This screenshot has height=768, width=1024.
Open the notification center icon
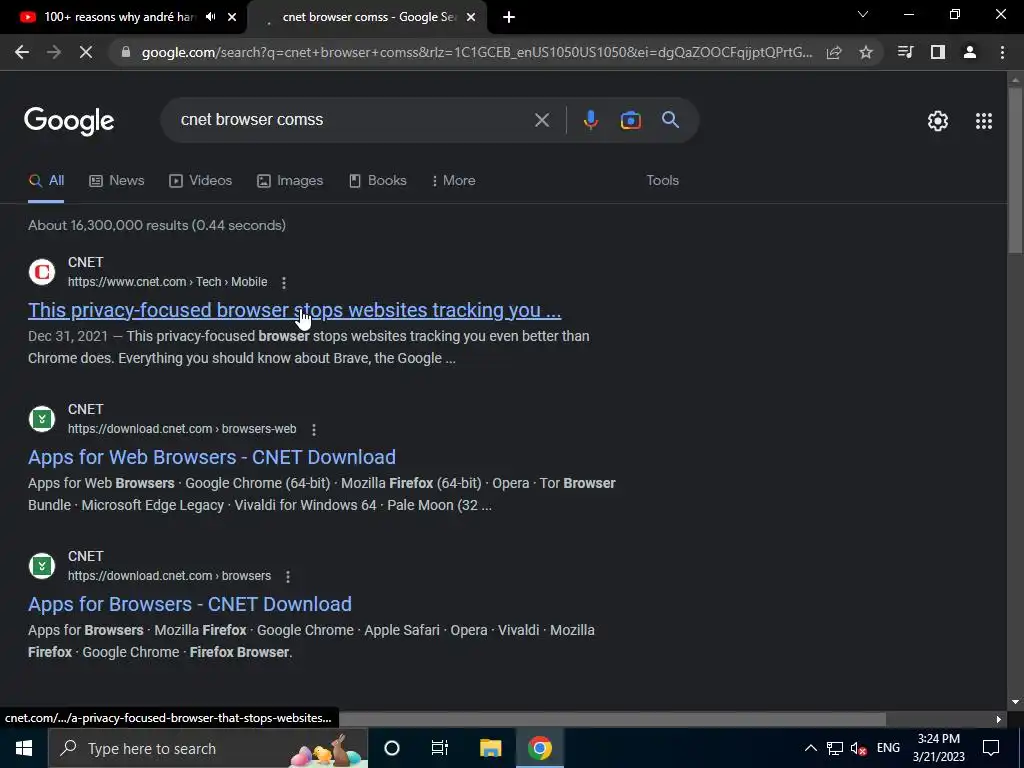pyautogui.click(x=991, y=748)
